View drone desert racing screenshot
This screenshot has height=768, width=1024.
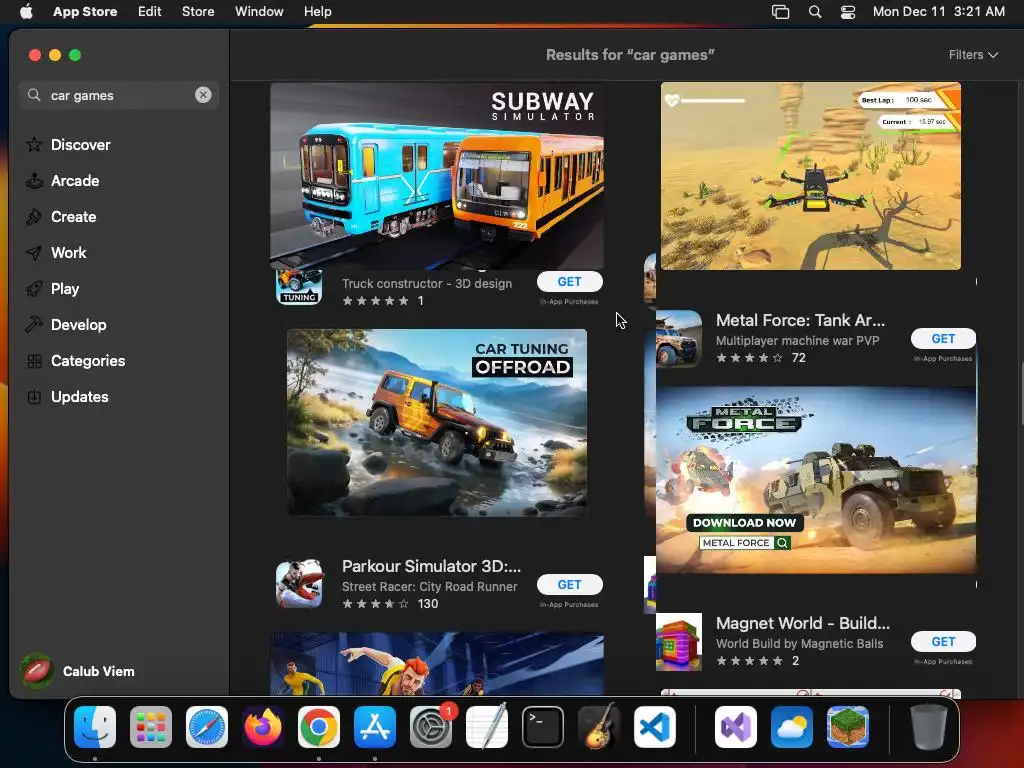coord(810,176)
